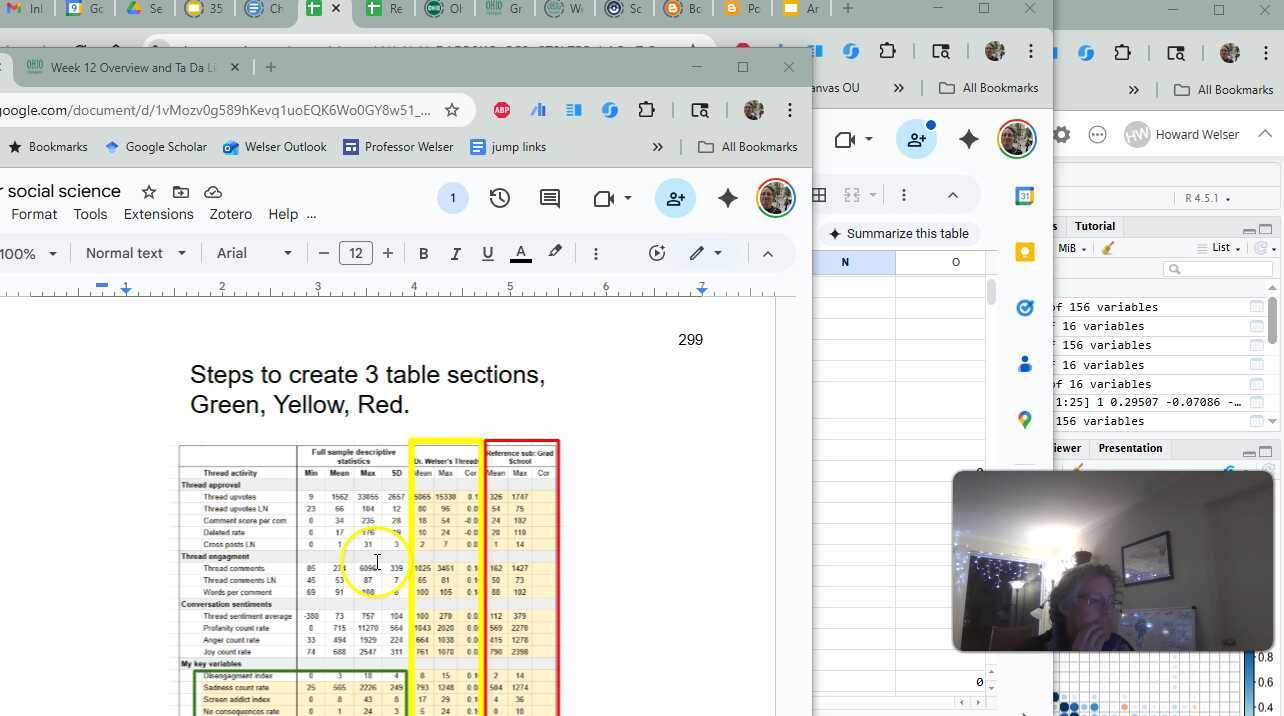The image size is (1284, 716).
Task: Toggle bold formatting
Action: click(x=423, y=254)
